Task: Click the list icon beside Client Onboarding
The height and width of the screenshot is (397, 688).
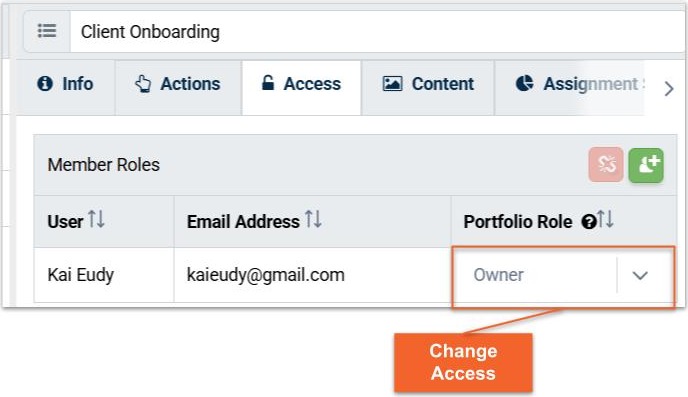Action: (x=47, y=31)
